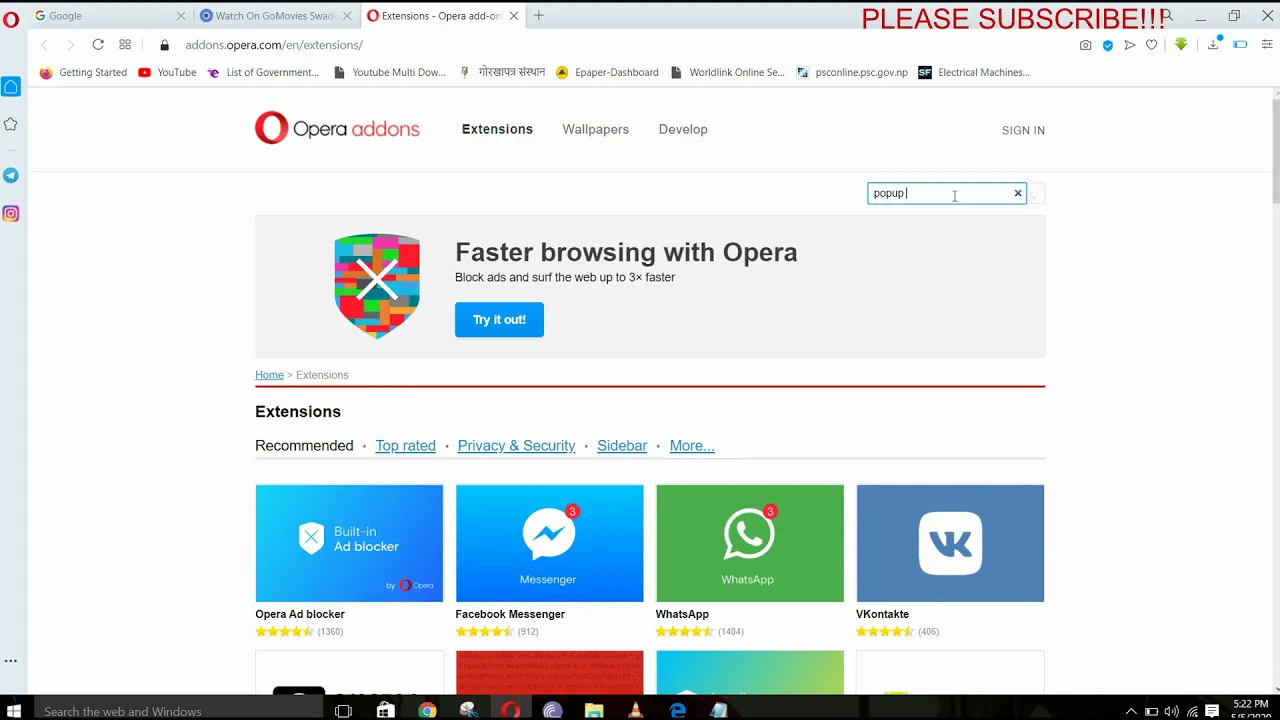Viewport: 1280px width, 720px height.
Task: Close the Google tab
Action: point(181,16)
